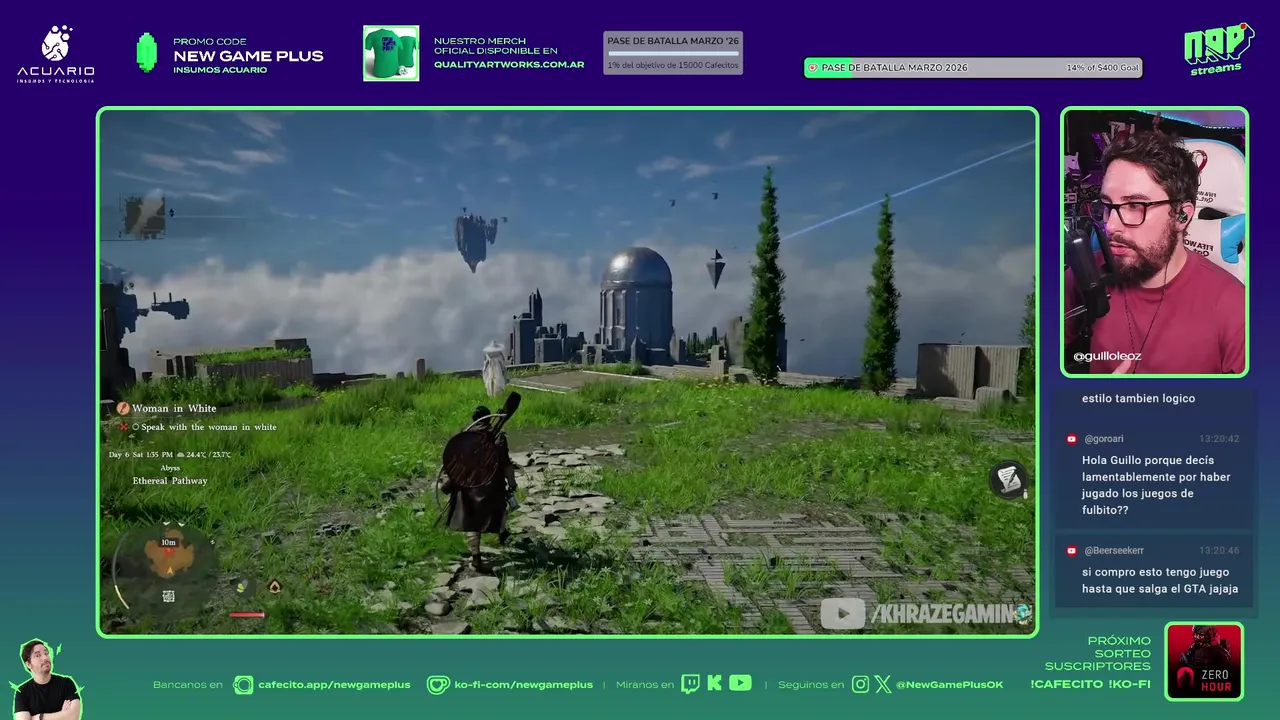Viewport: 1280px width, 720px height.
Task: Open the @NewGamePlusOK handle
Action: tap(949, 685)
